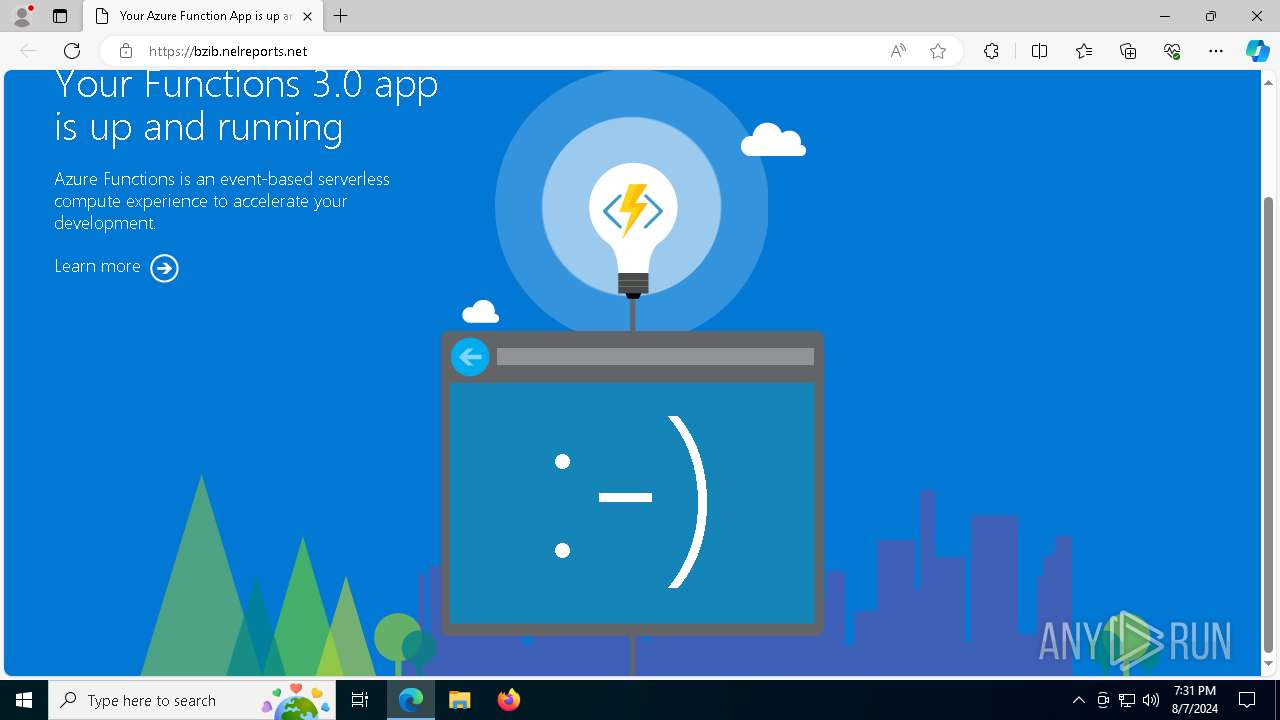1280x720 pixels.
Task: Open Task View on the taskbar
Action: tap(360, 700)
